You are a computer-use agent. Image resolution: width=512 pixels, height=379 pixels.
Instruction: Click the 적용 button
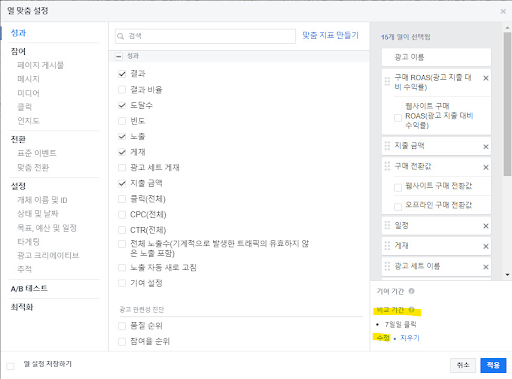[493, 365]
